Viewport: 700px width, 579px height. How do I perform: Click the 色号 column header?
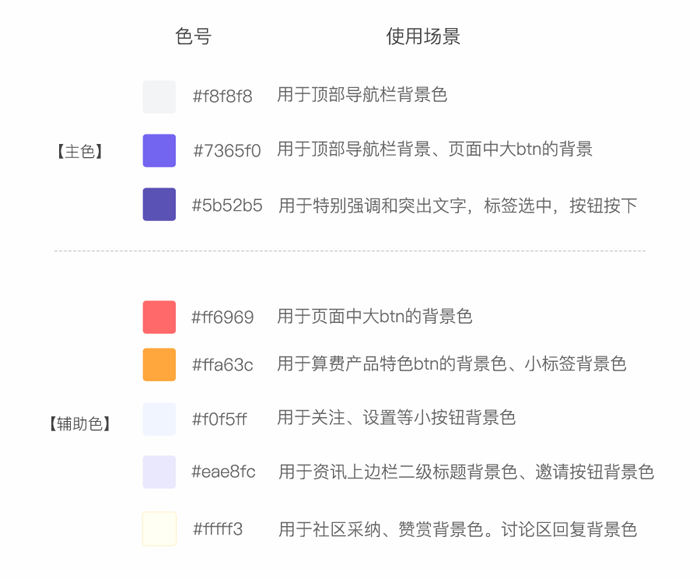coord(193,37)
